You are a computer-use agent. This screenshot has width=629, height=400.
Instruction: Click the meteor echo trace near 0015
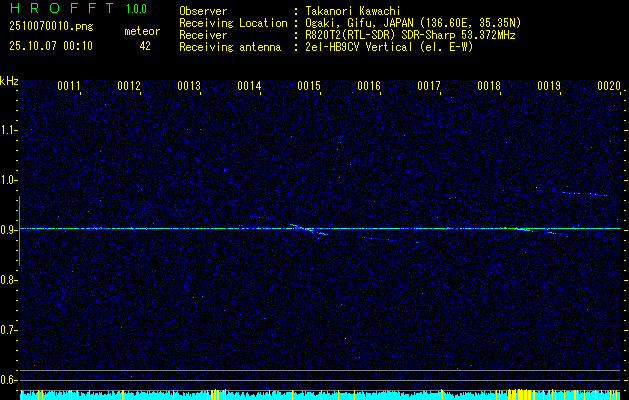(x=309, y=229)
